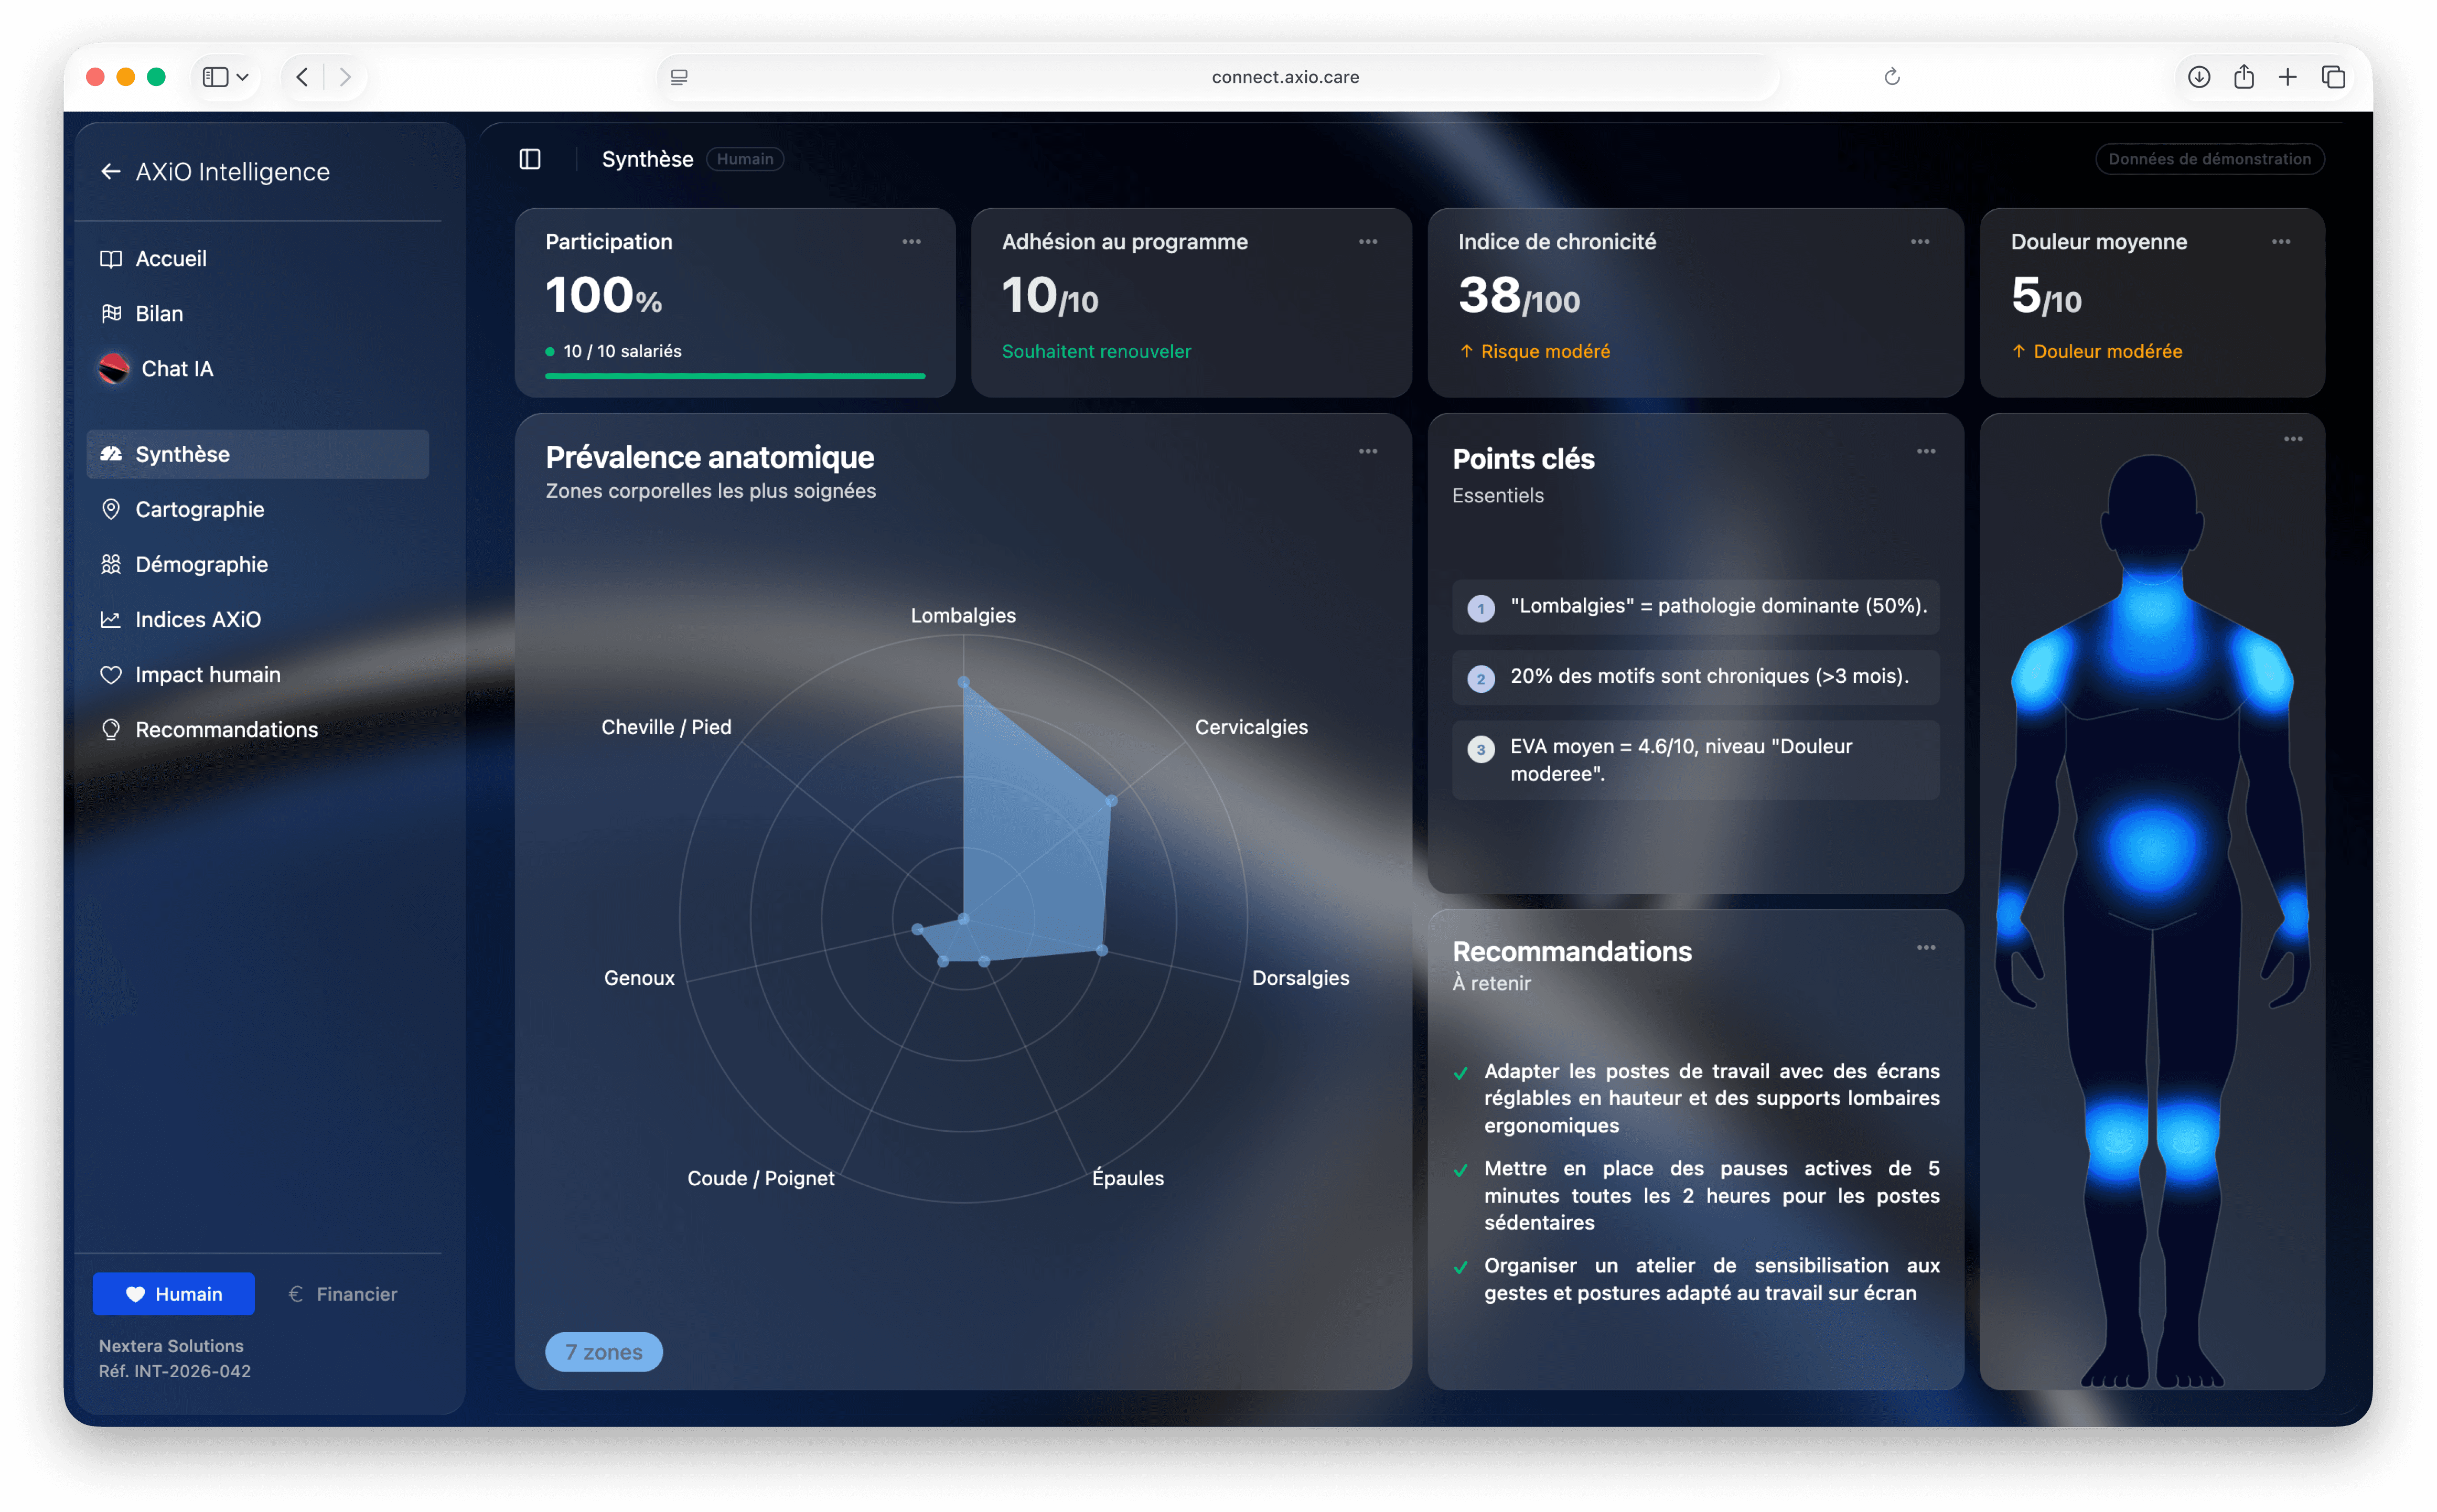Collapse the sidebar panel icon beside Synthèse
The image size is (2437, 1512).
(x=530, y=159)
